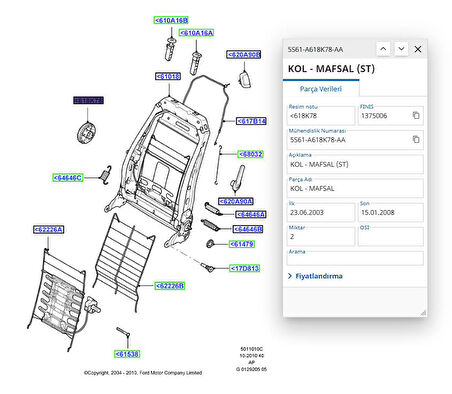This screenshot has height=394, width=452.
Task: Select part label <610A16B
Action: pyautogui.click(x=171, y=20)
